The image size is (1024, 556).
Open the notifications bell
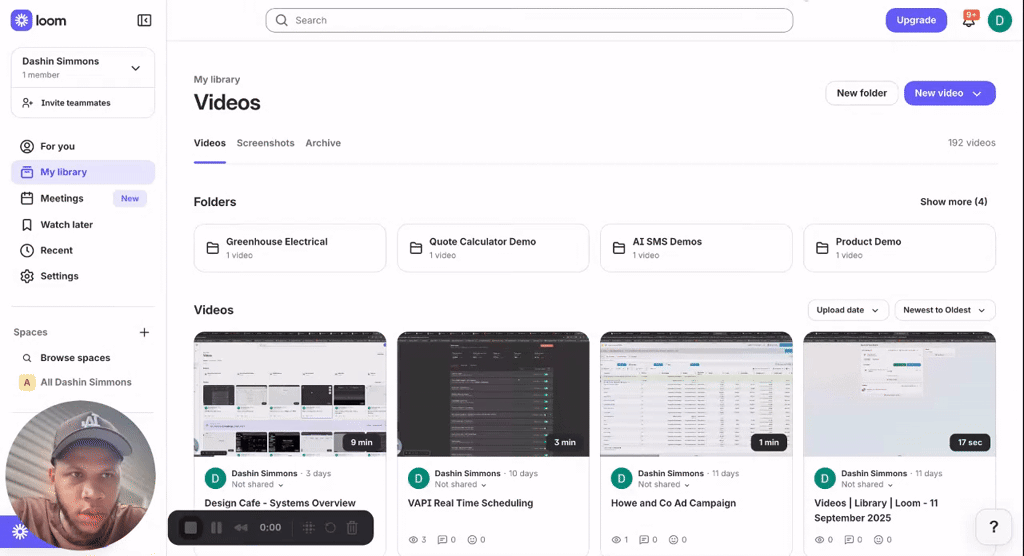pos(968,20)
